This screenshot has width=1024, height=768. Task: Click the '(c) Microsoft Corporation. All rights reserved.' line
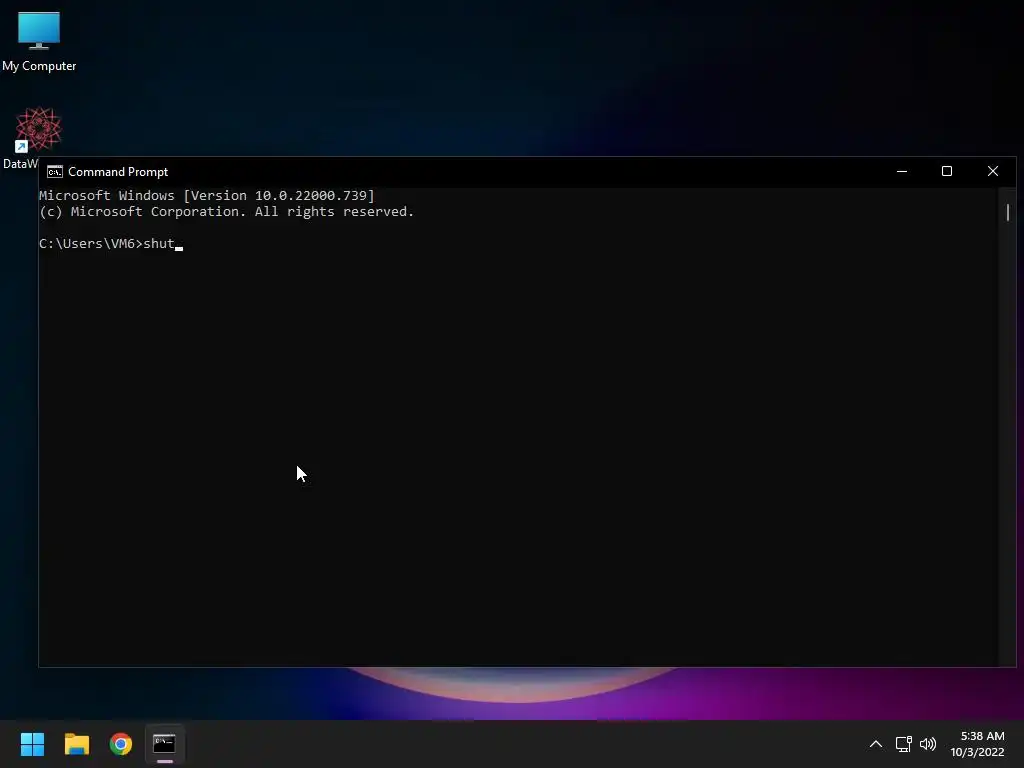[227, 212]
